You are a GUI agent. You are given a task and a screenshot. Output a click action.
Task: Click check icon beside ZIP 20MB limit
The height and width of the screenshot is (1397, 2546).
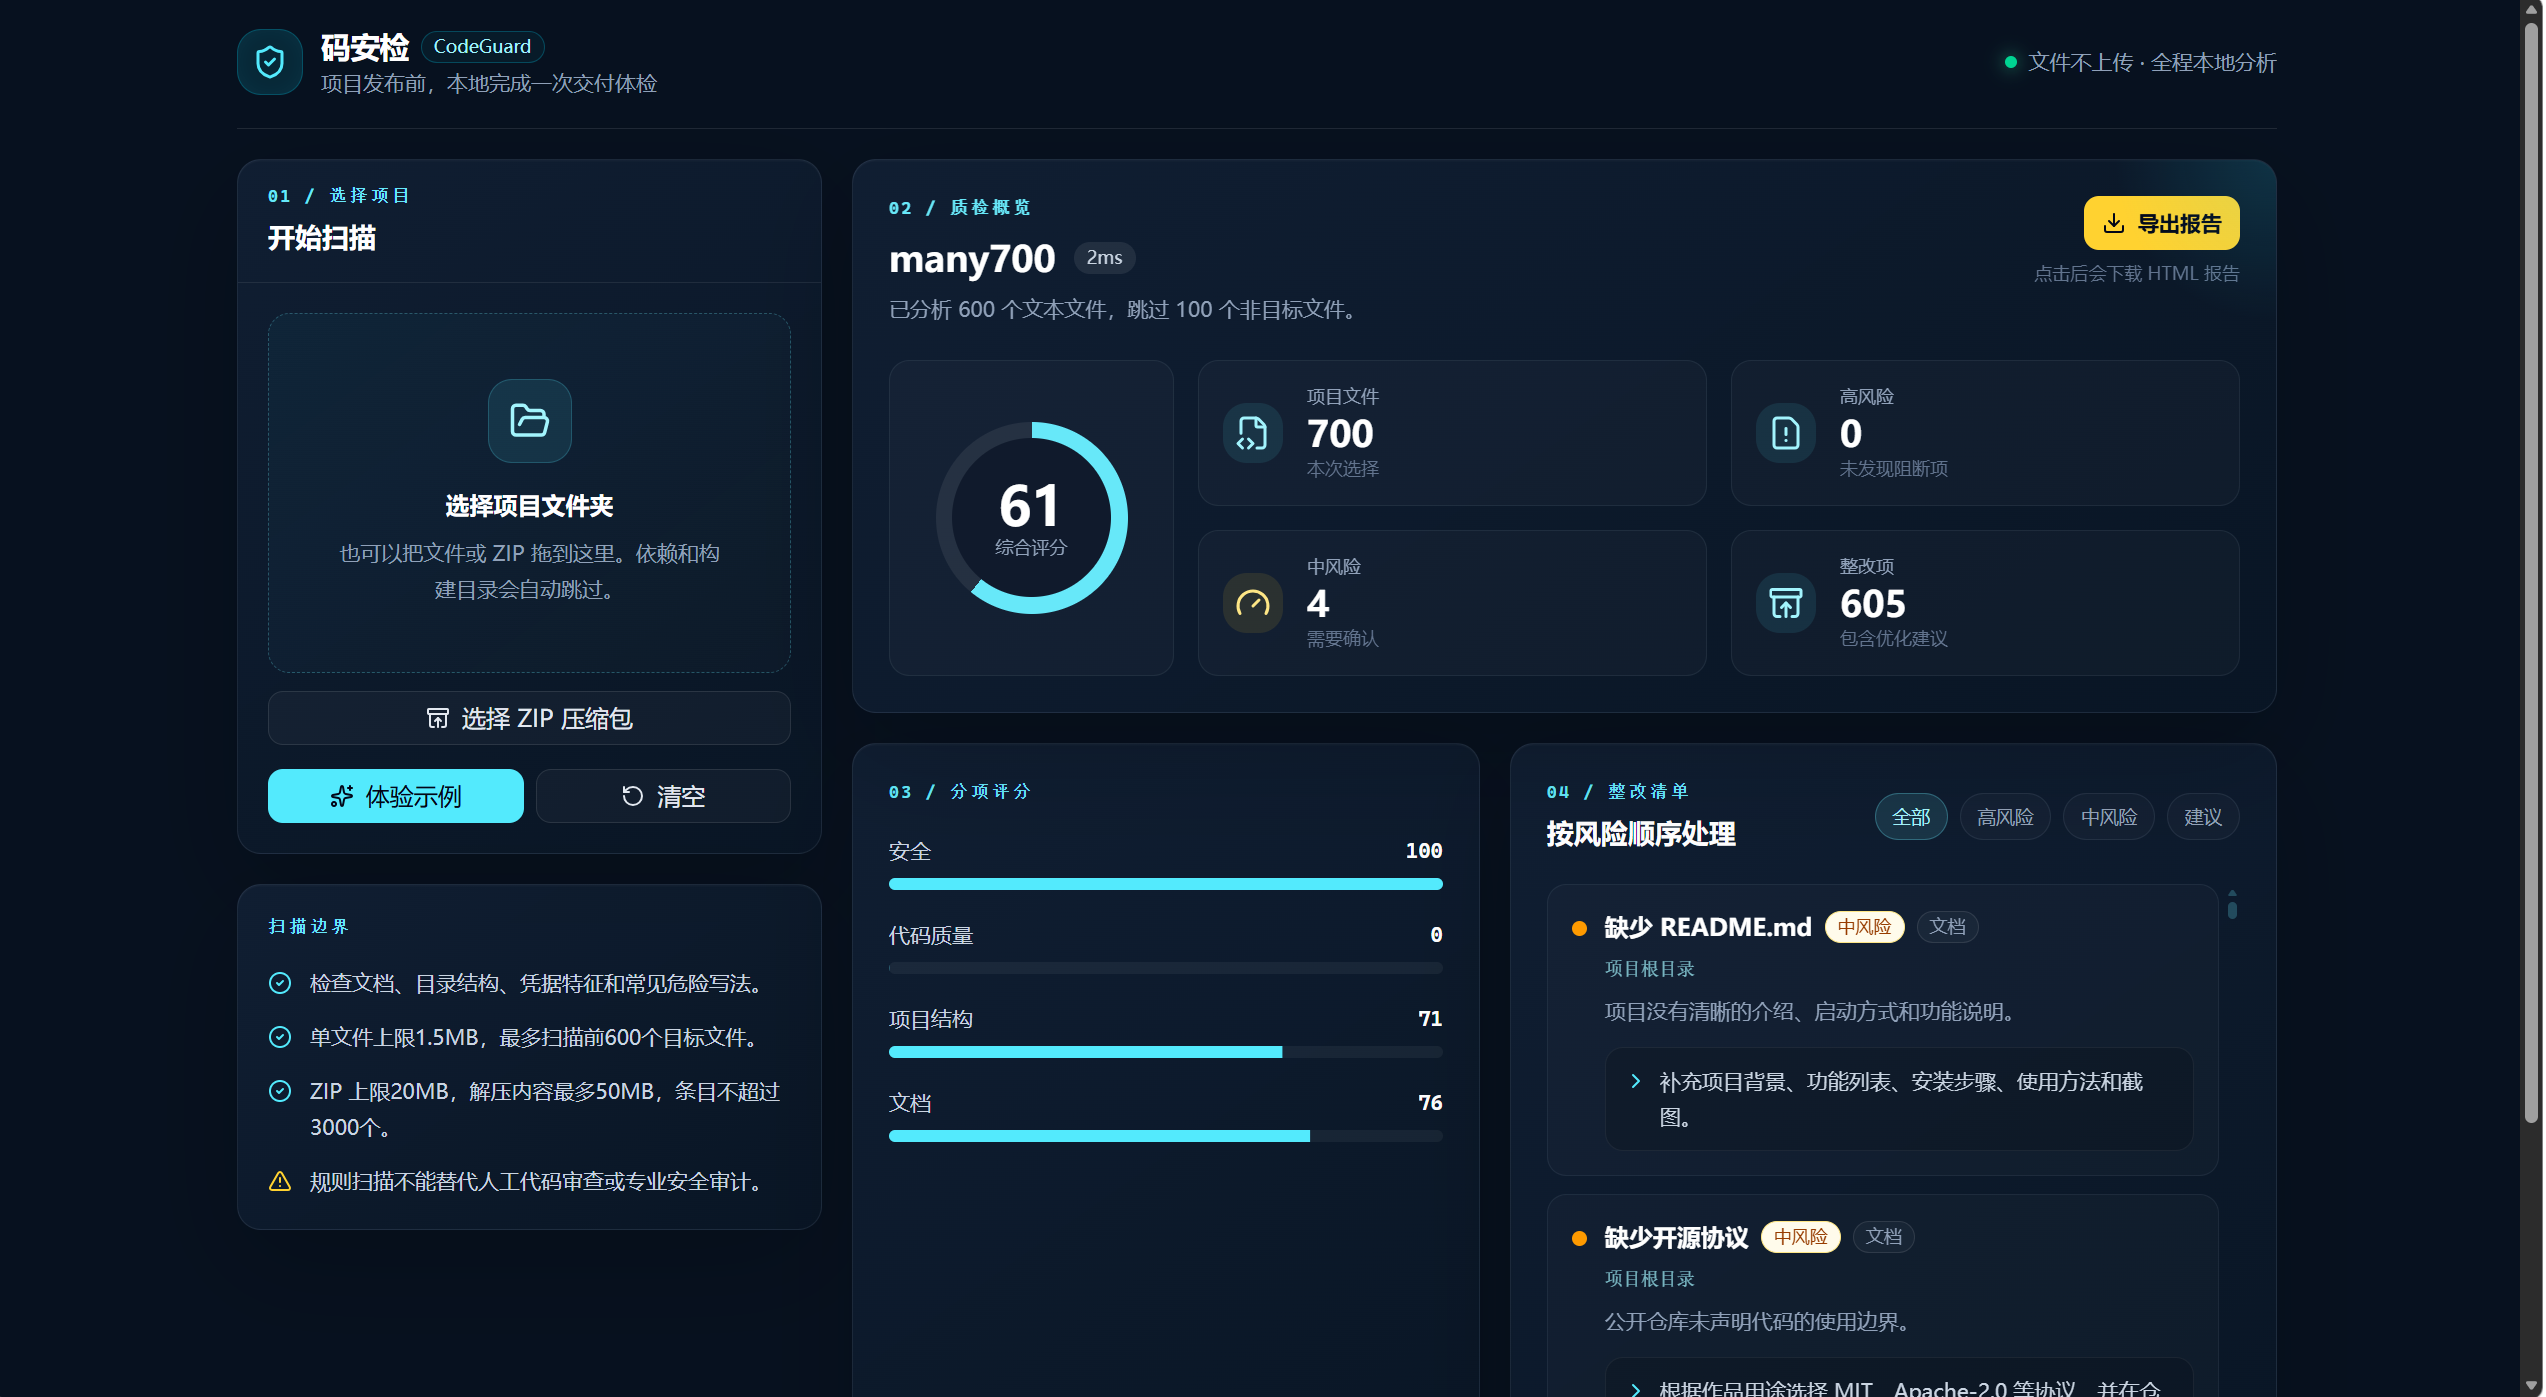(x=280, y=1091)
